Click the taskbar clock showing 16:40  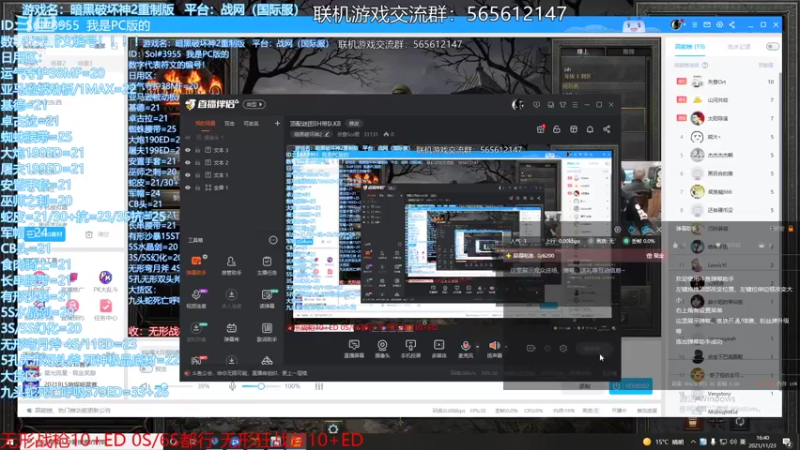point(763,441)
